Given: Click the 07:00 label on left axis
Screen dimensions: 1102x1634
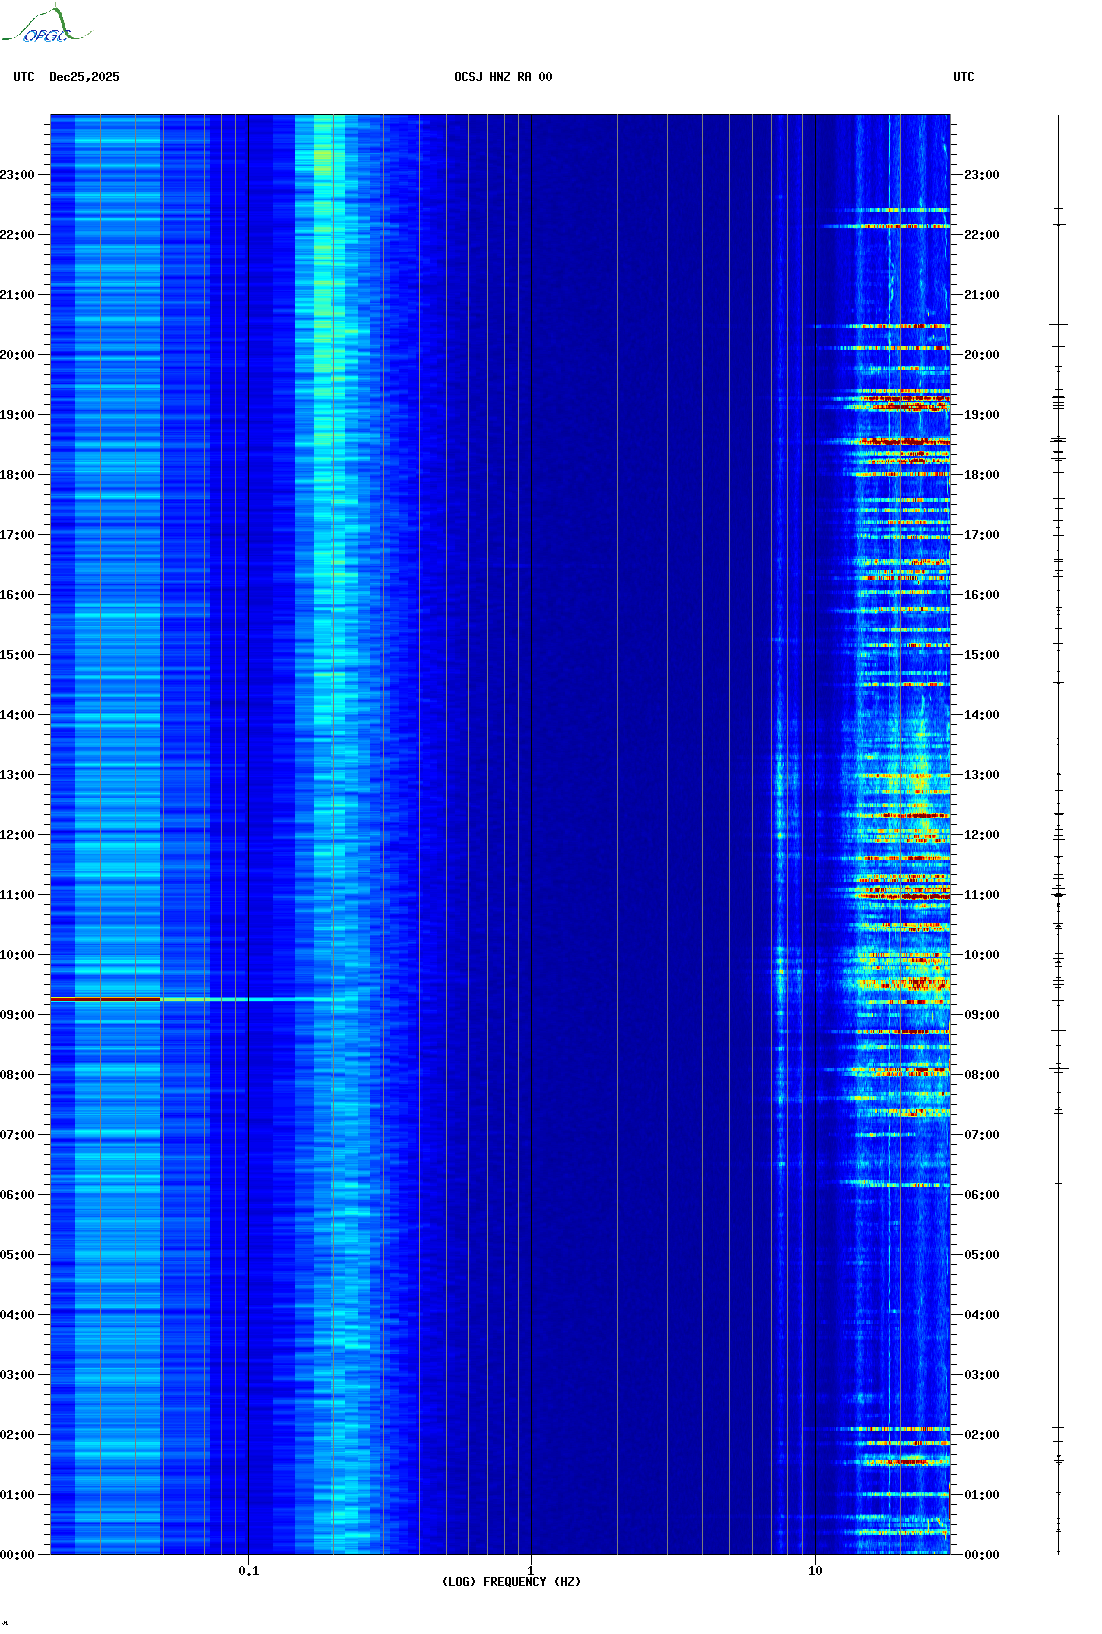Looking at the screenshot, I should coord(17,1135).
